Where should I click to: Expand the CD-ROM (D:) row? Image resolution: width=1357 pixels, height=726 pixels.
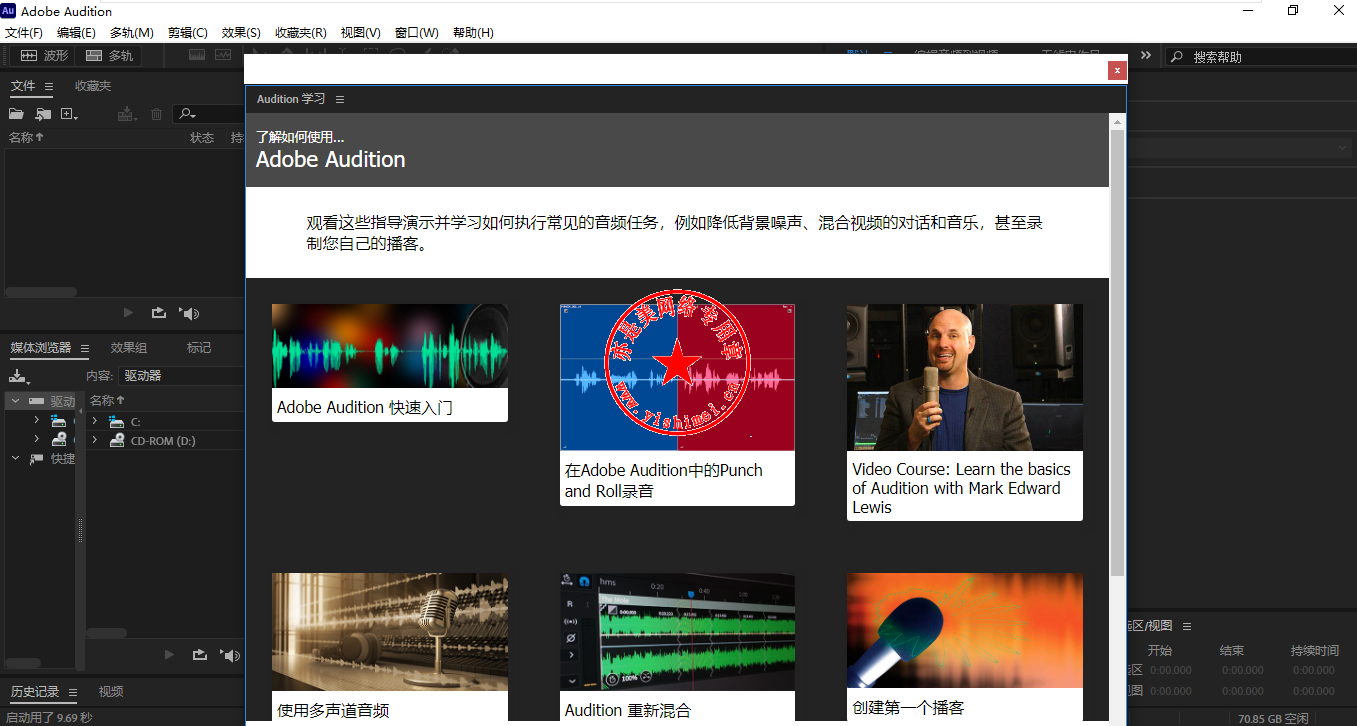pyautogui.click(x=95, y=440)
